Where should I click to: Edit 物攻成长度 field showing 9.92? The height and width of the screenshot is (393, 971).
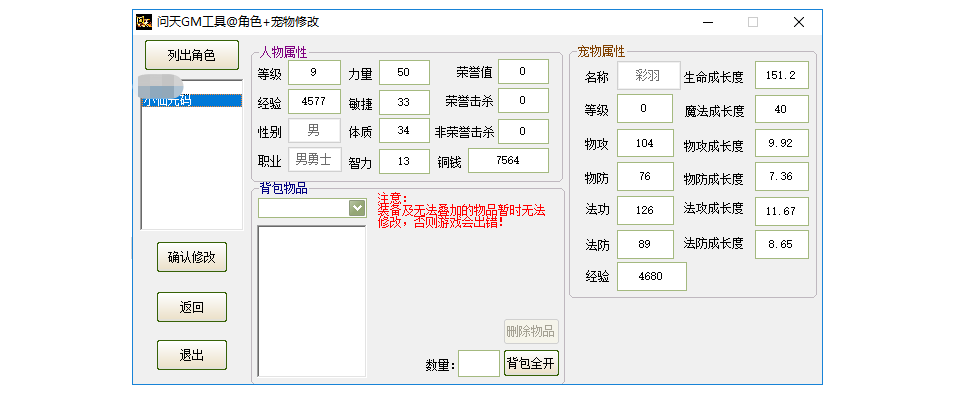pyautogui.click(x=782, y=143)
